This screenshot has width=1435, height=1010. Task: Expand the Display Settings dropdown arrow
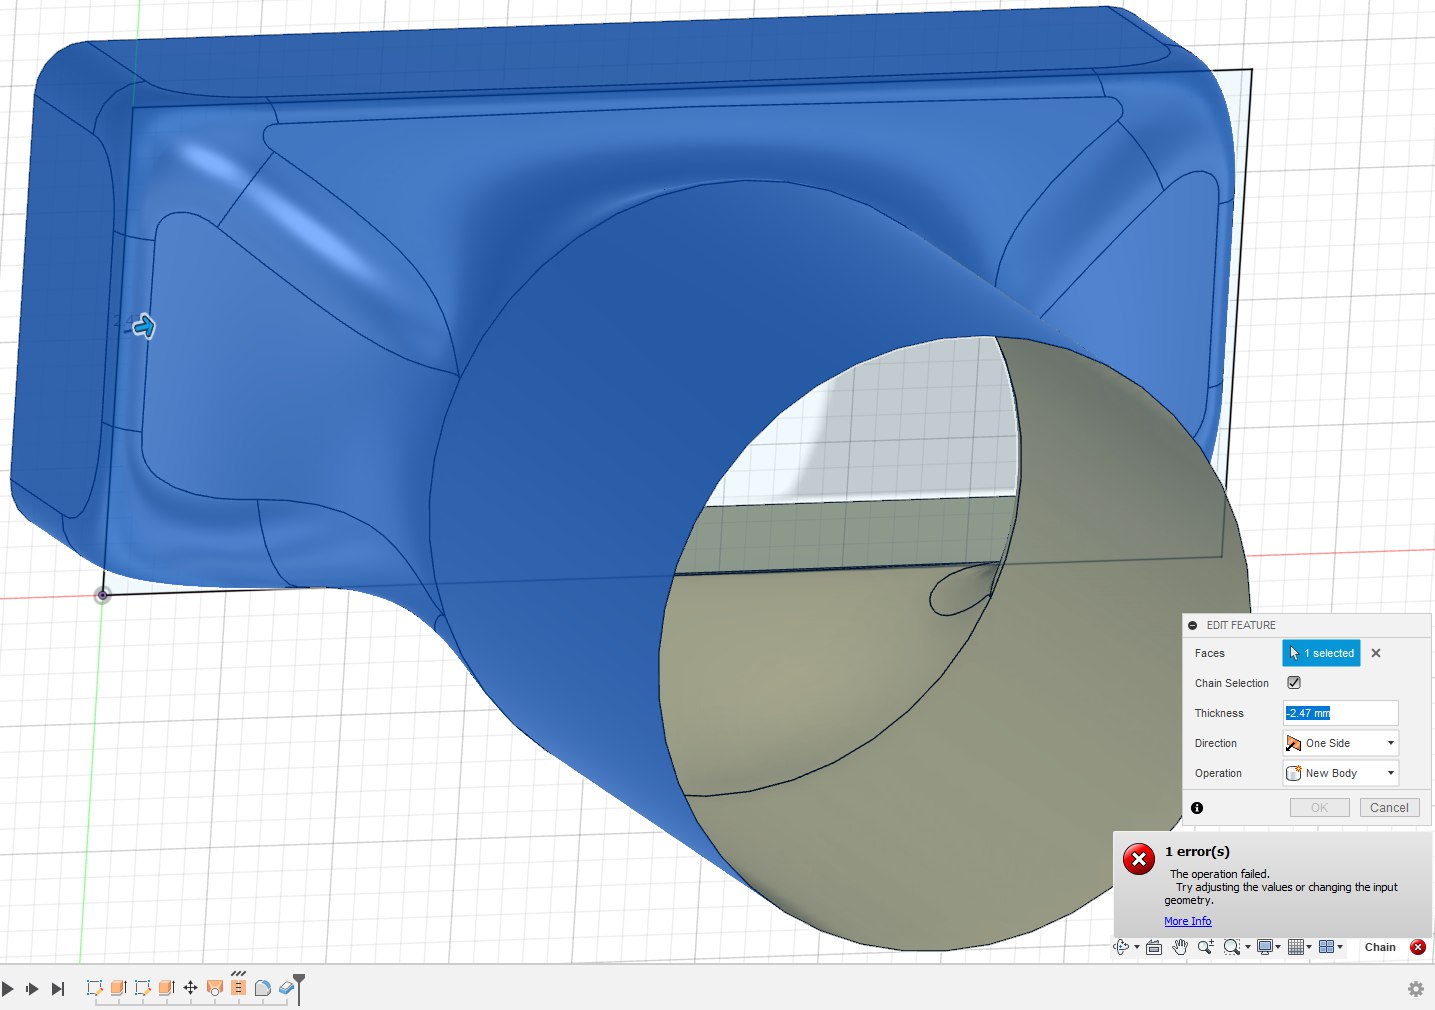point(1278,947)
